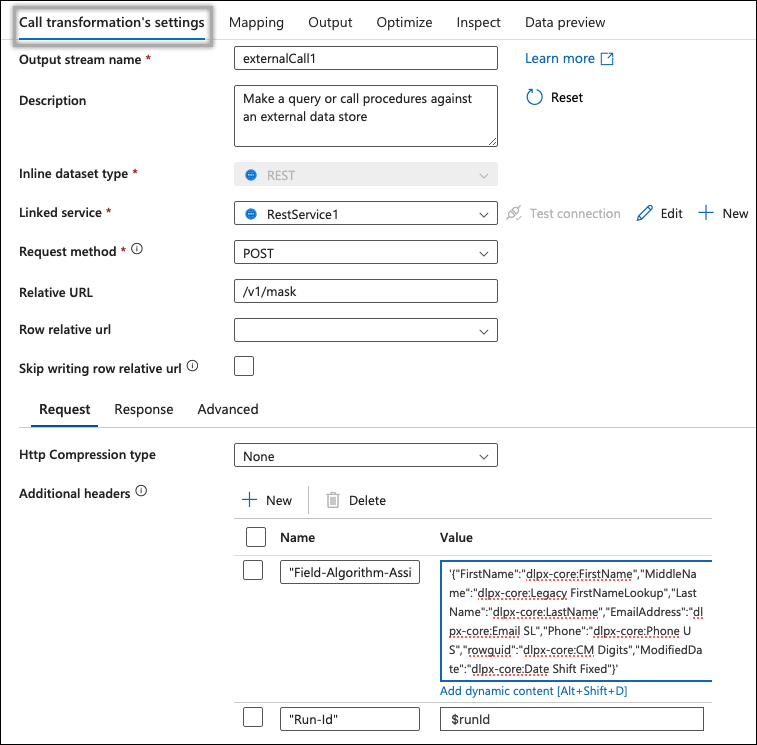The image size is (757, 745).
Task: Click the Additional headers info icon
Action: pos(141,491)
